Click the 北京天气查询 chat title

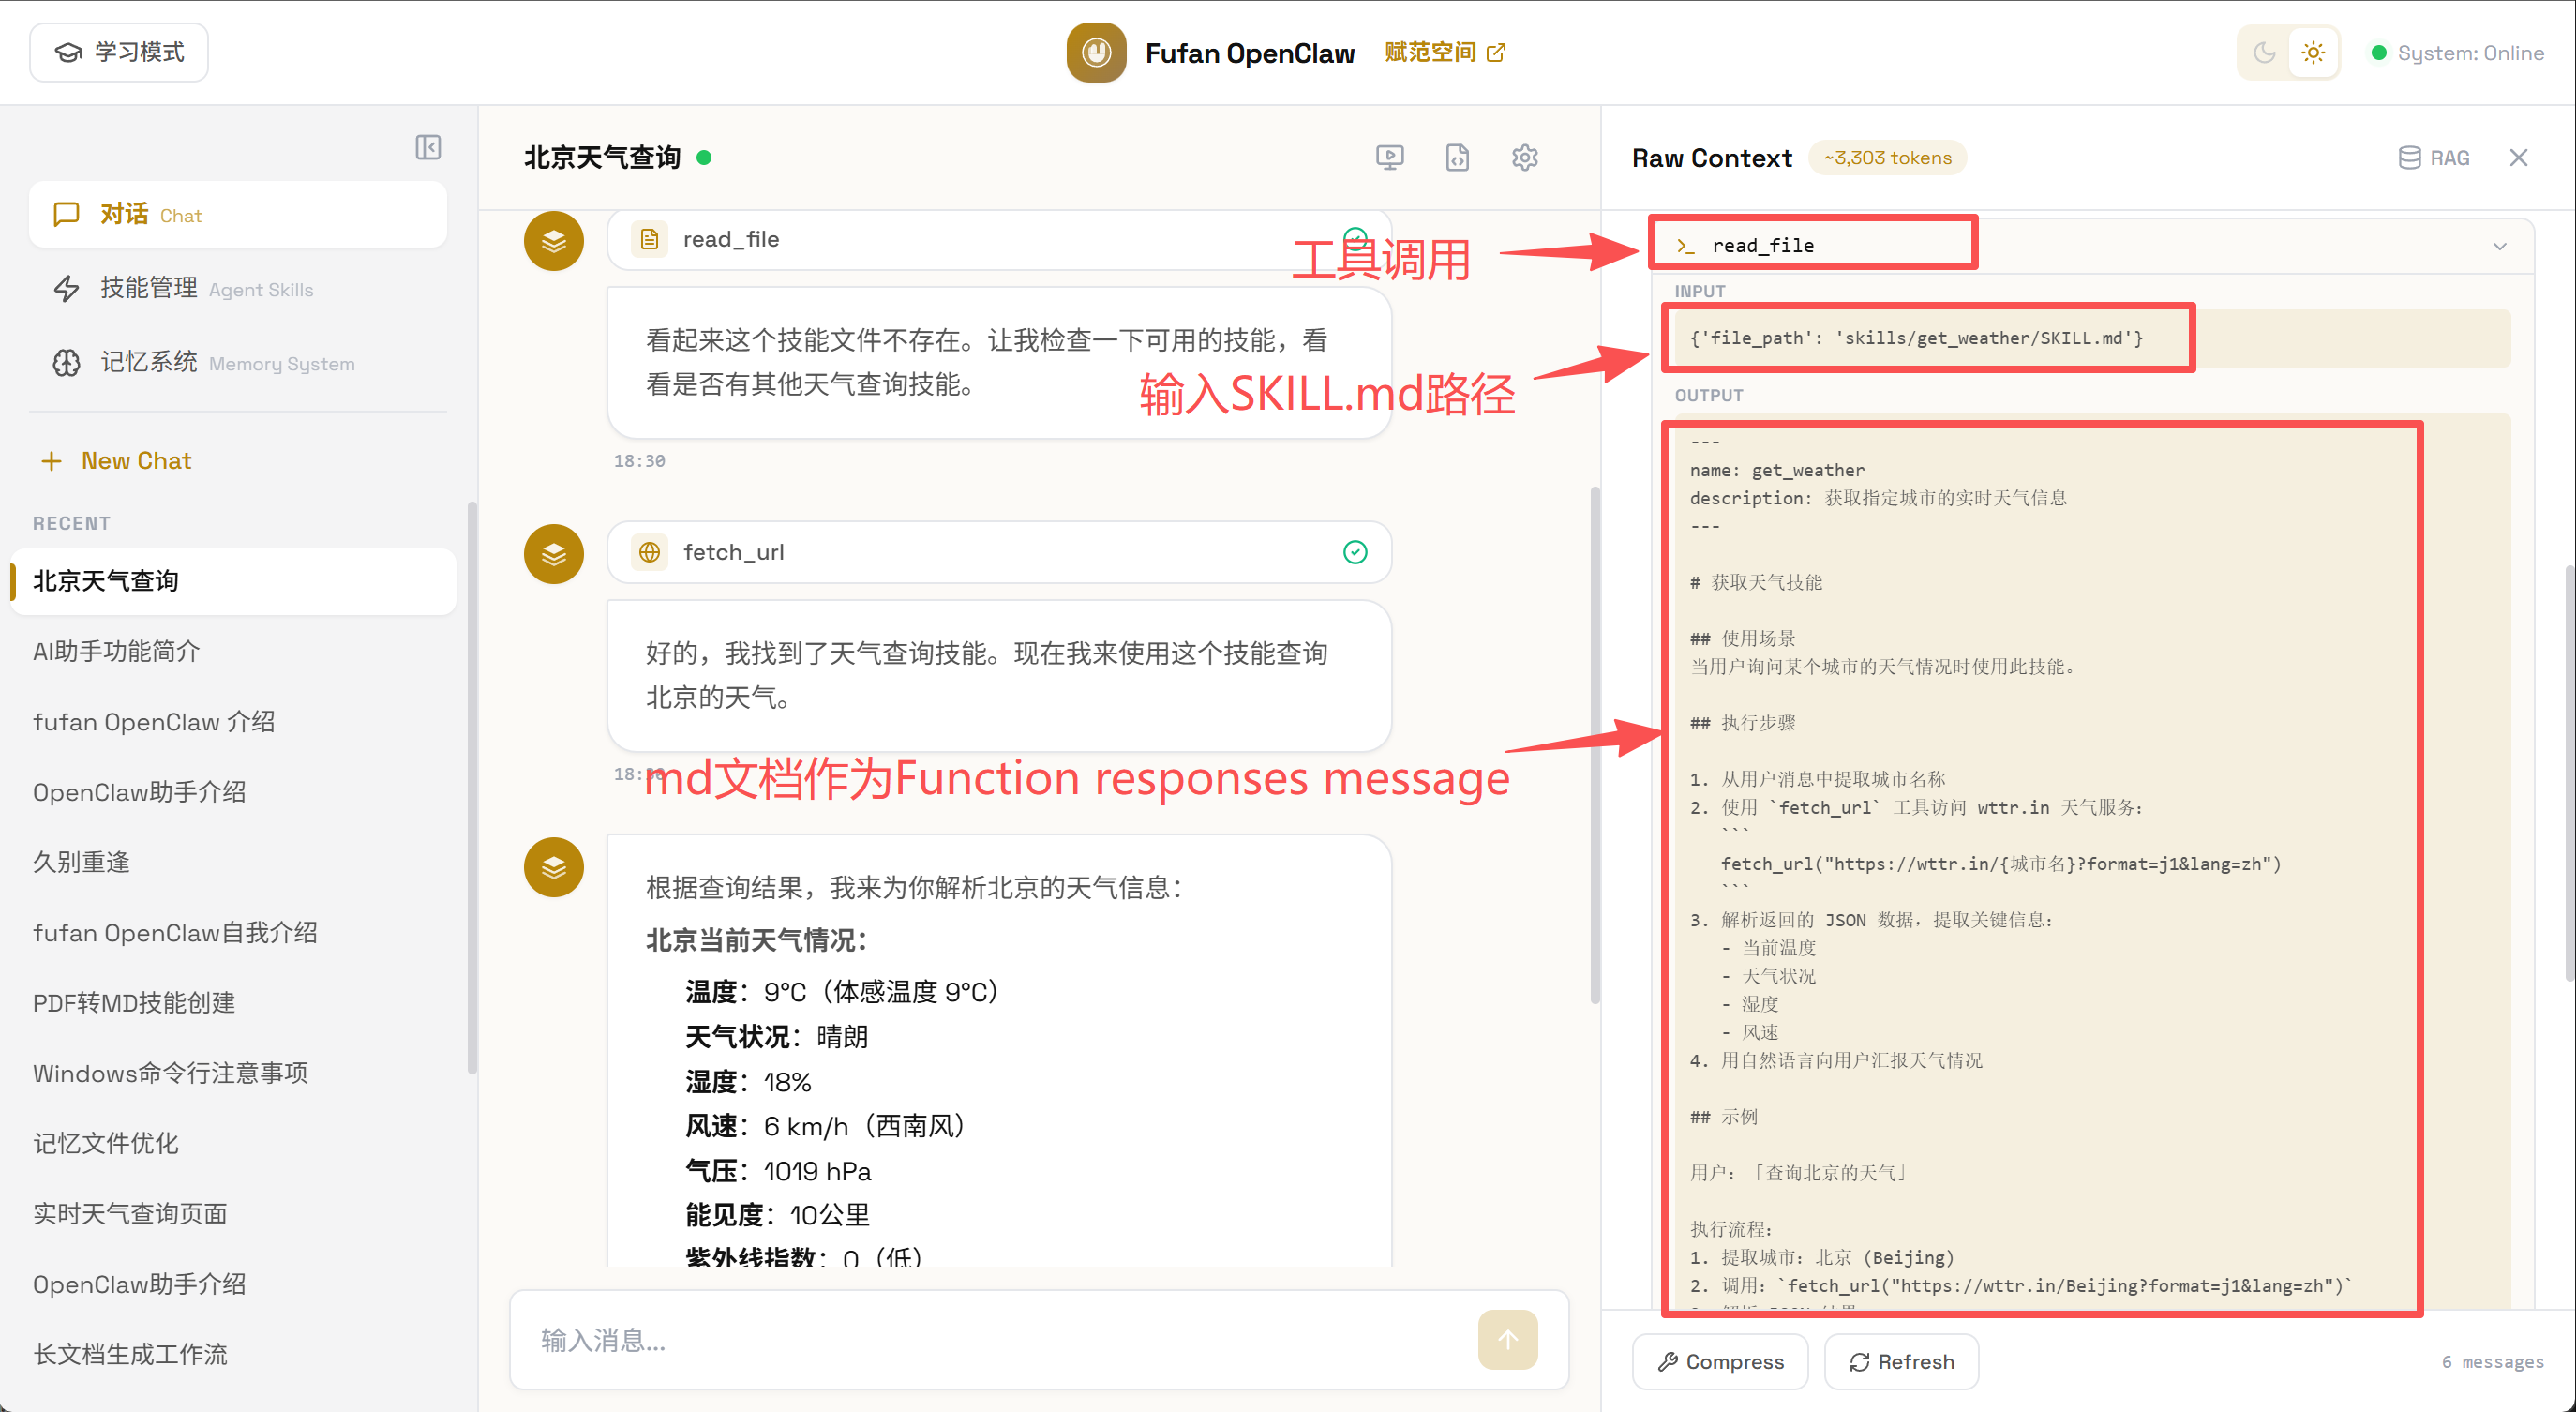[x=602, y=158]
